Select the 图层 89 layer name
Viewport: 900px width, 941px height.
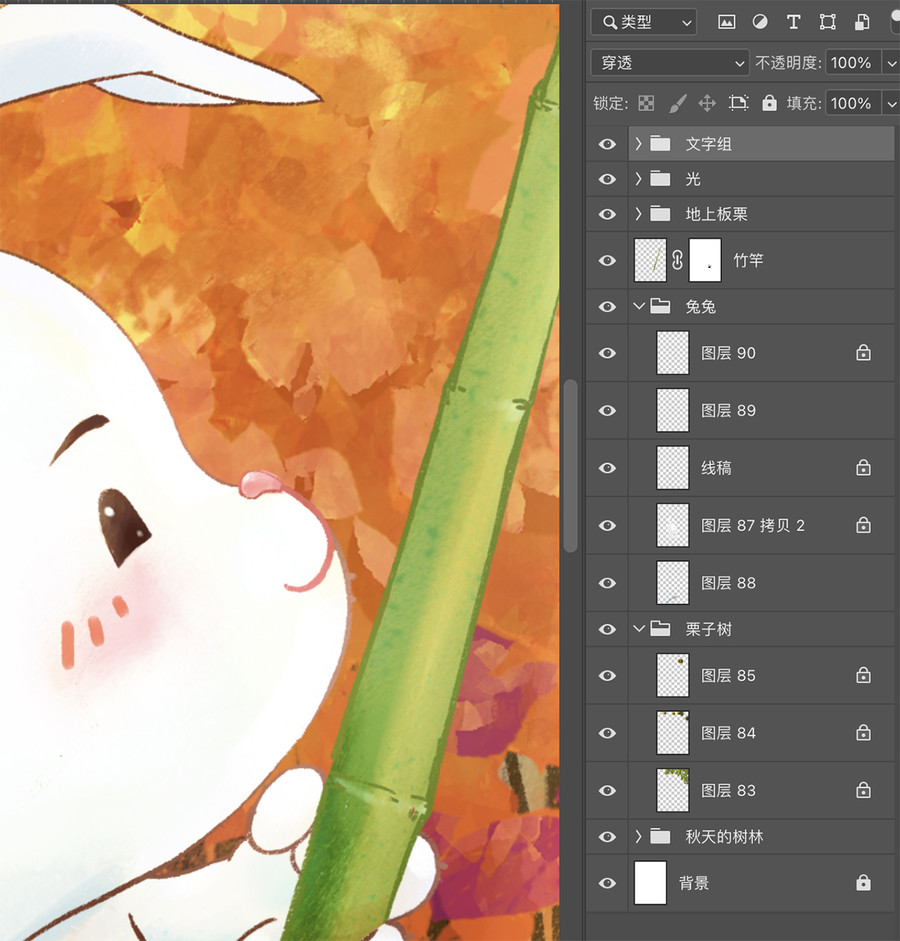click(728, 410)
